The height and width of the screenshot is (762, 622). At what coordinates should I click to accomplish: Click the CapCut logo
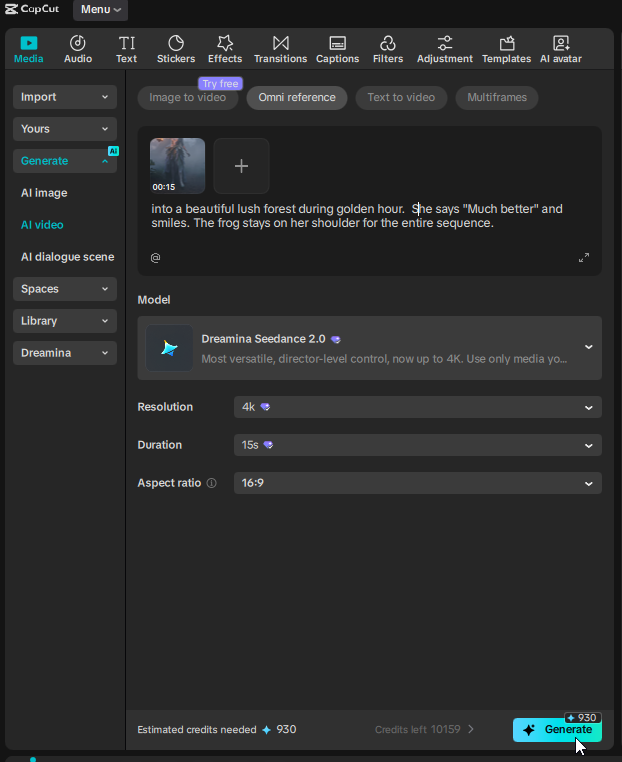coord(32,9)
